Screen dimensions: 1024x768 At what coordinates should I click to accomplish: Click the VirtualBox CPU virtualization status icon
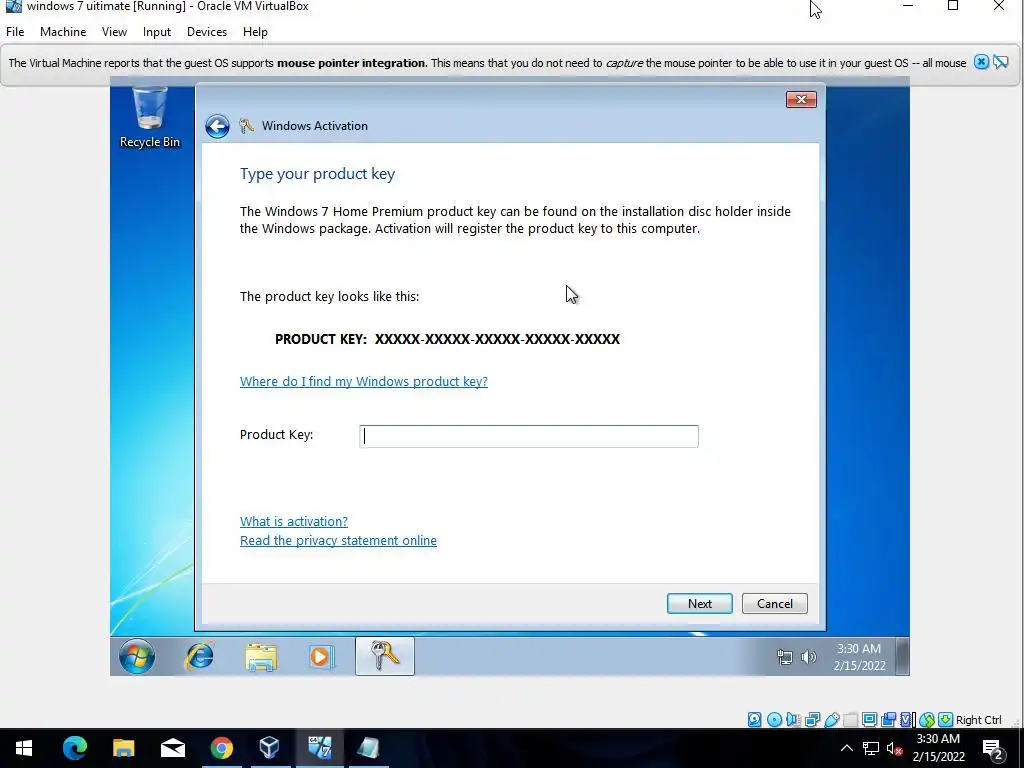coord(906,720)
